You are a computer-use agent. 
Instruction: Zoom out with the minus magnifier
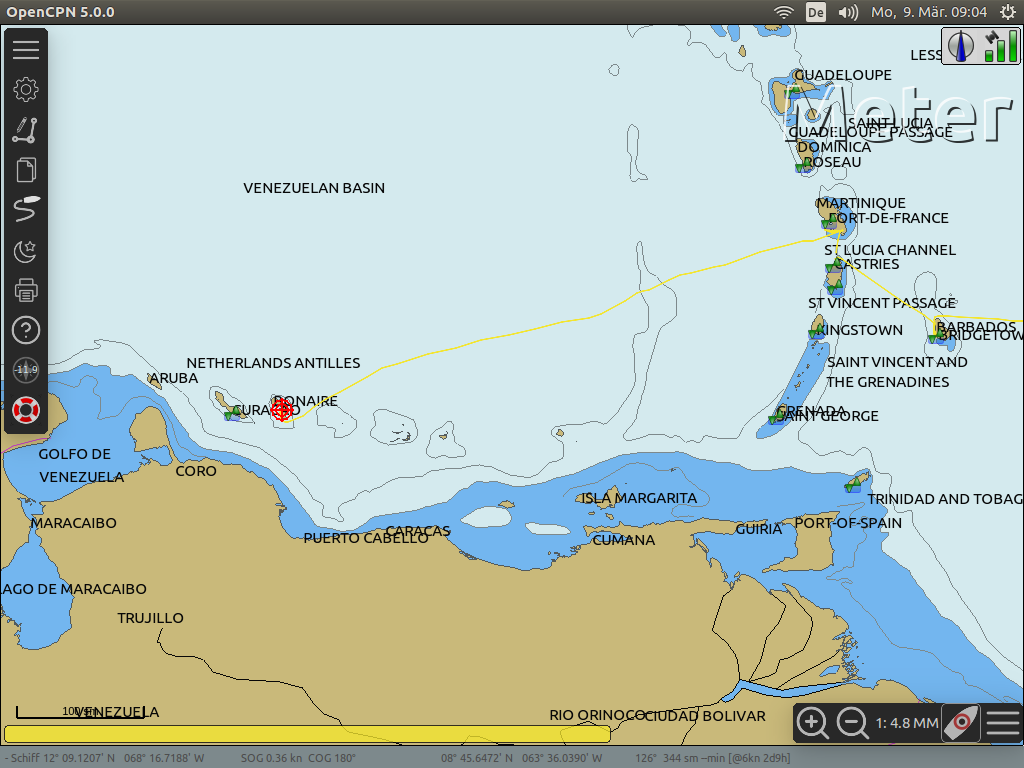point(853,723)
